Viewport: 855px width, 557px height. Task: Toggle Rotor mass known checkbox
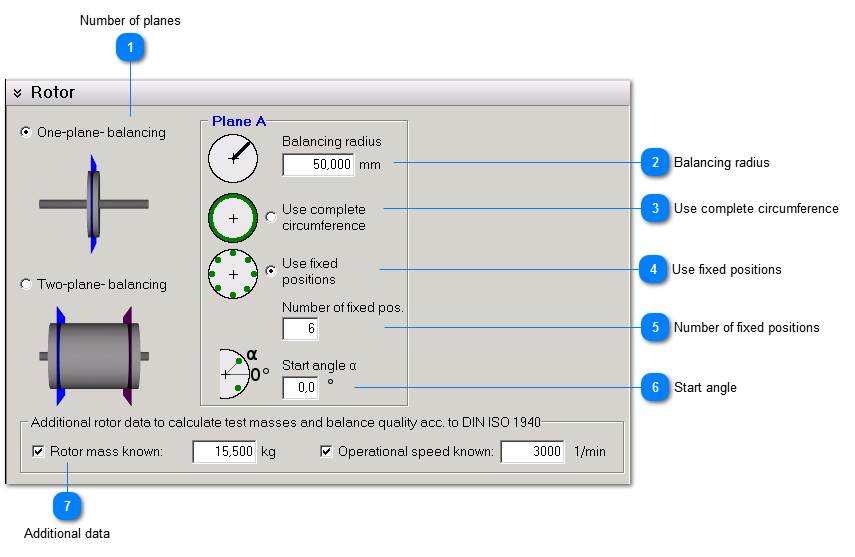[x=39, y=451]
